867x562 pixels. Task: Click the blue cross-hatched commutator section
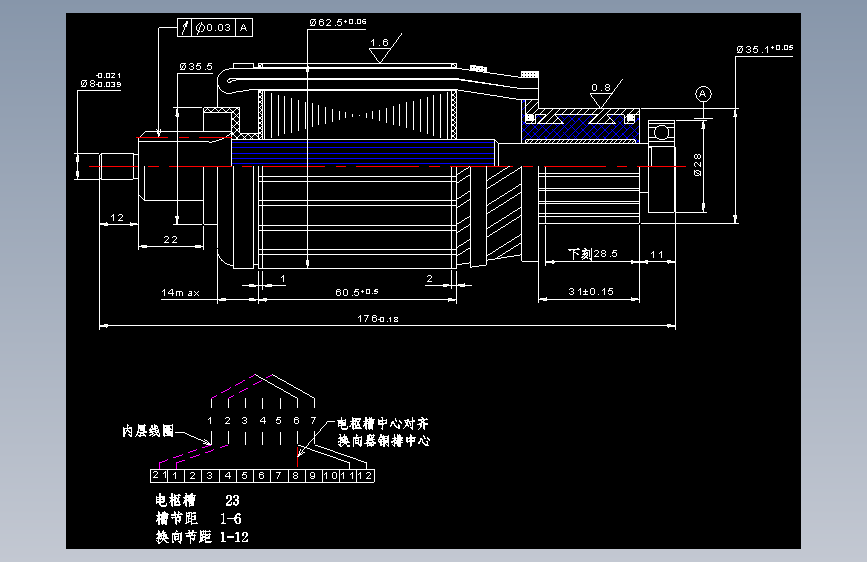point(580,128)
